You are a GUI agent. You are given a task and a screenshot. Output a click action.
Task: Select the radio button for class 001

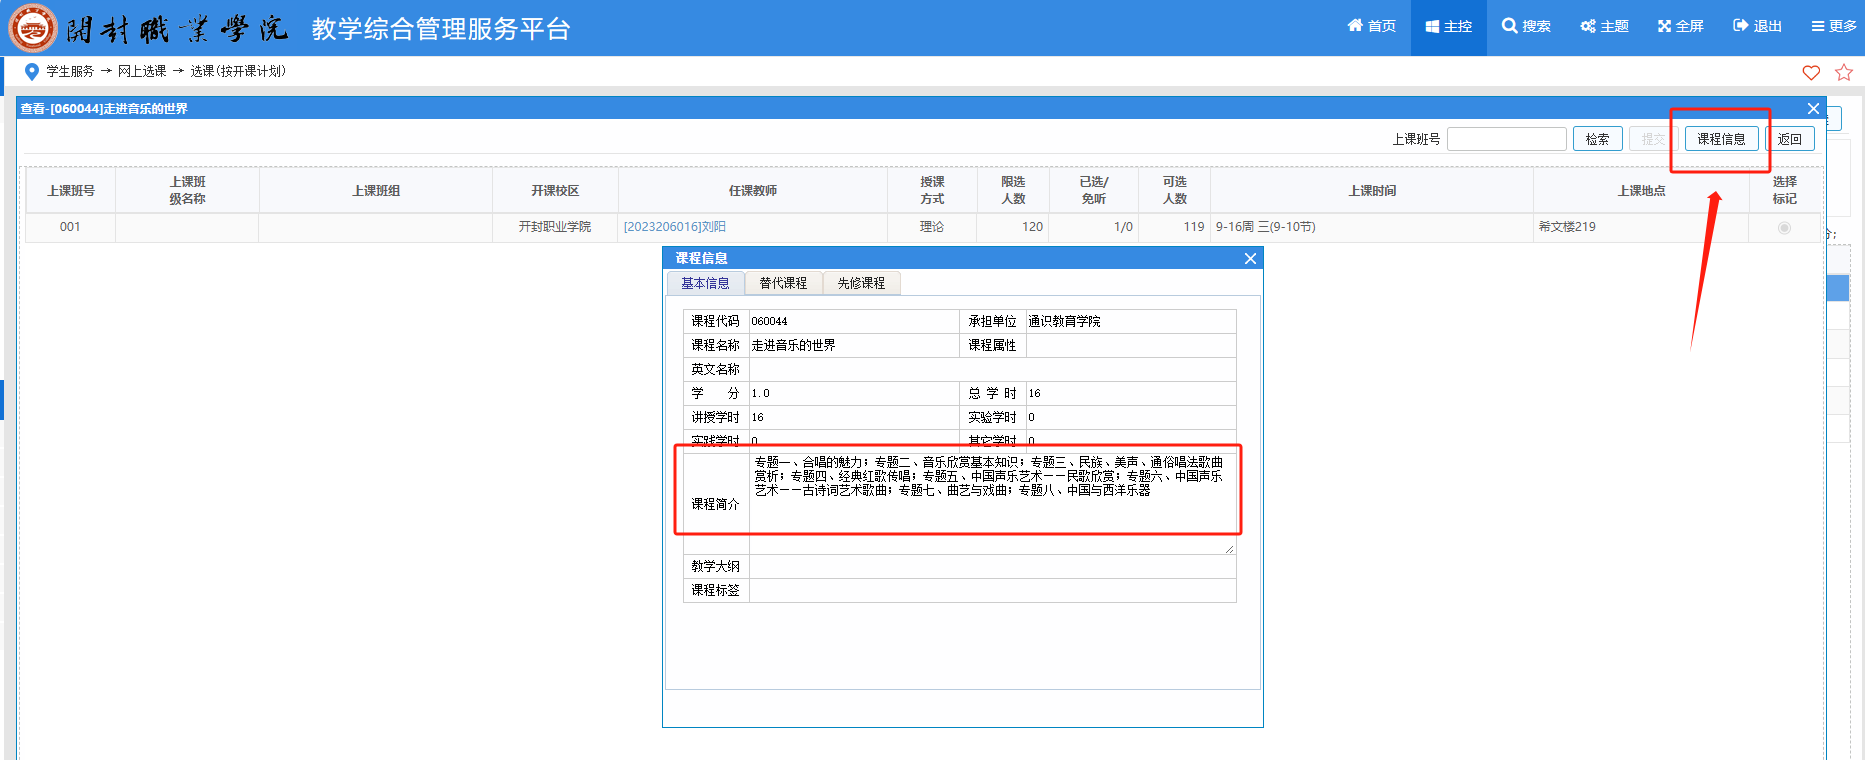1784,228
